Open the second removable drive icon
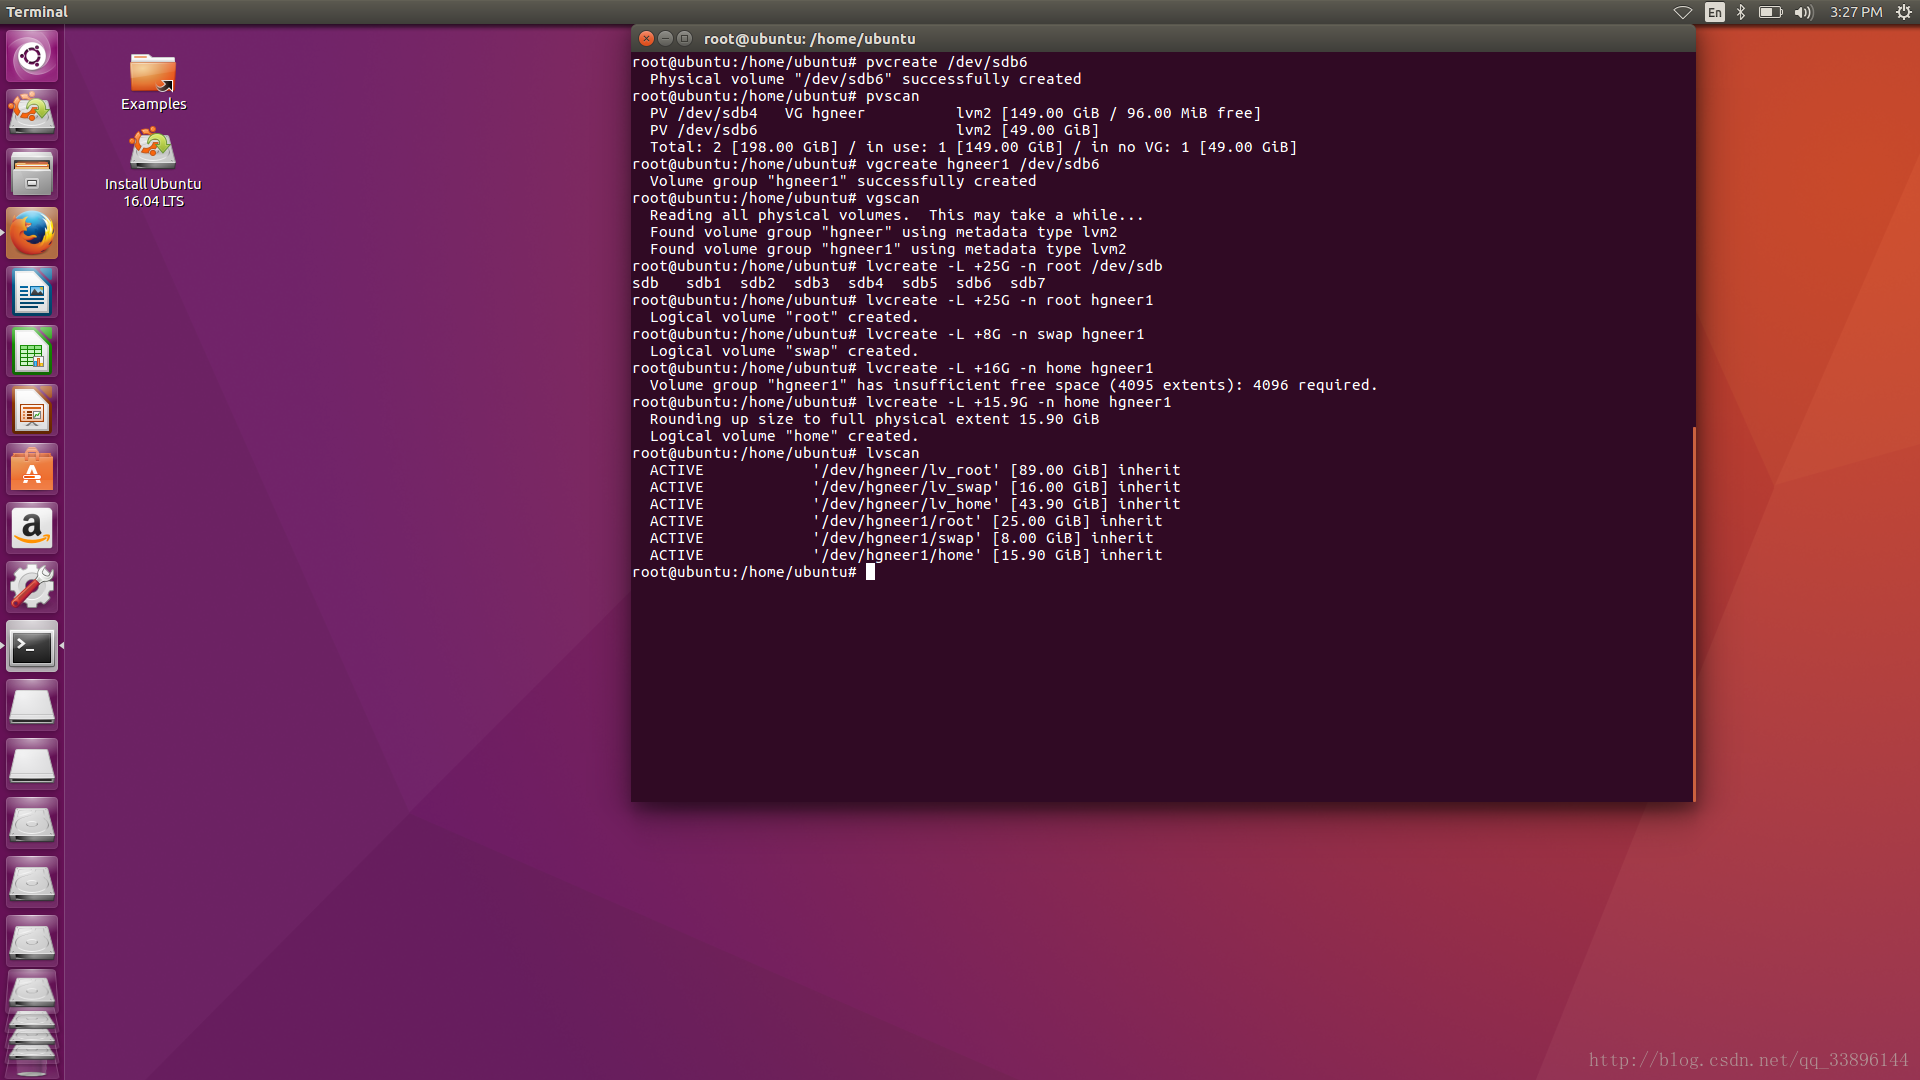 click(32, 764)
